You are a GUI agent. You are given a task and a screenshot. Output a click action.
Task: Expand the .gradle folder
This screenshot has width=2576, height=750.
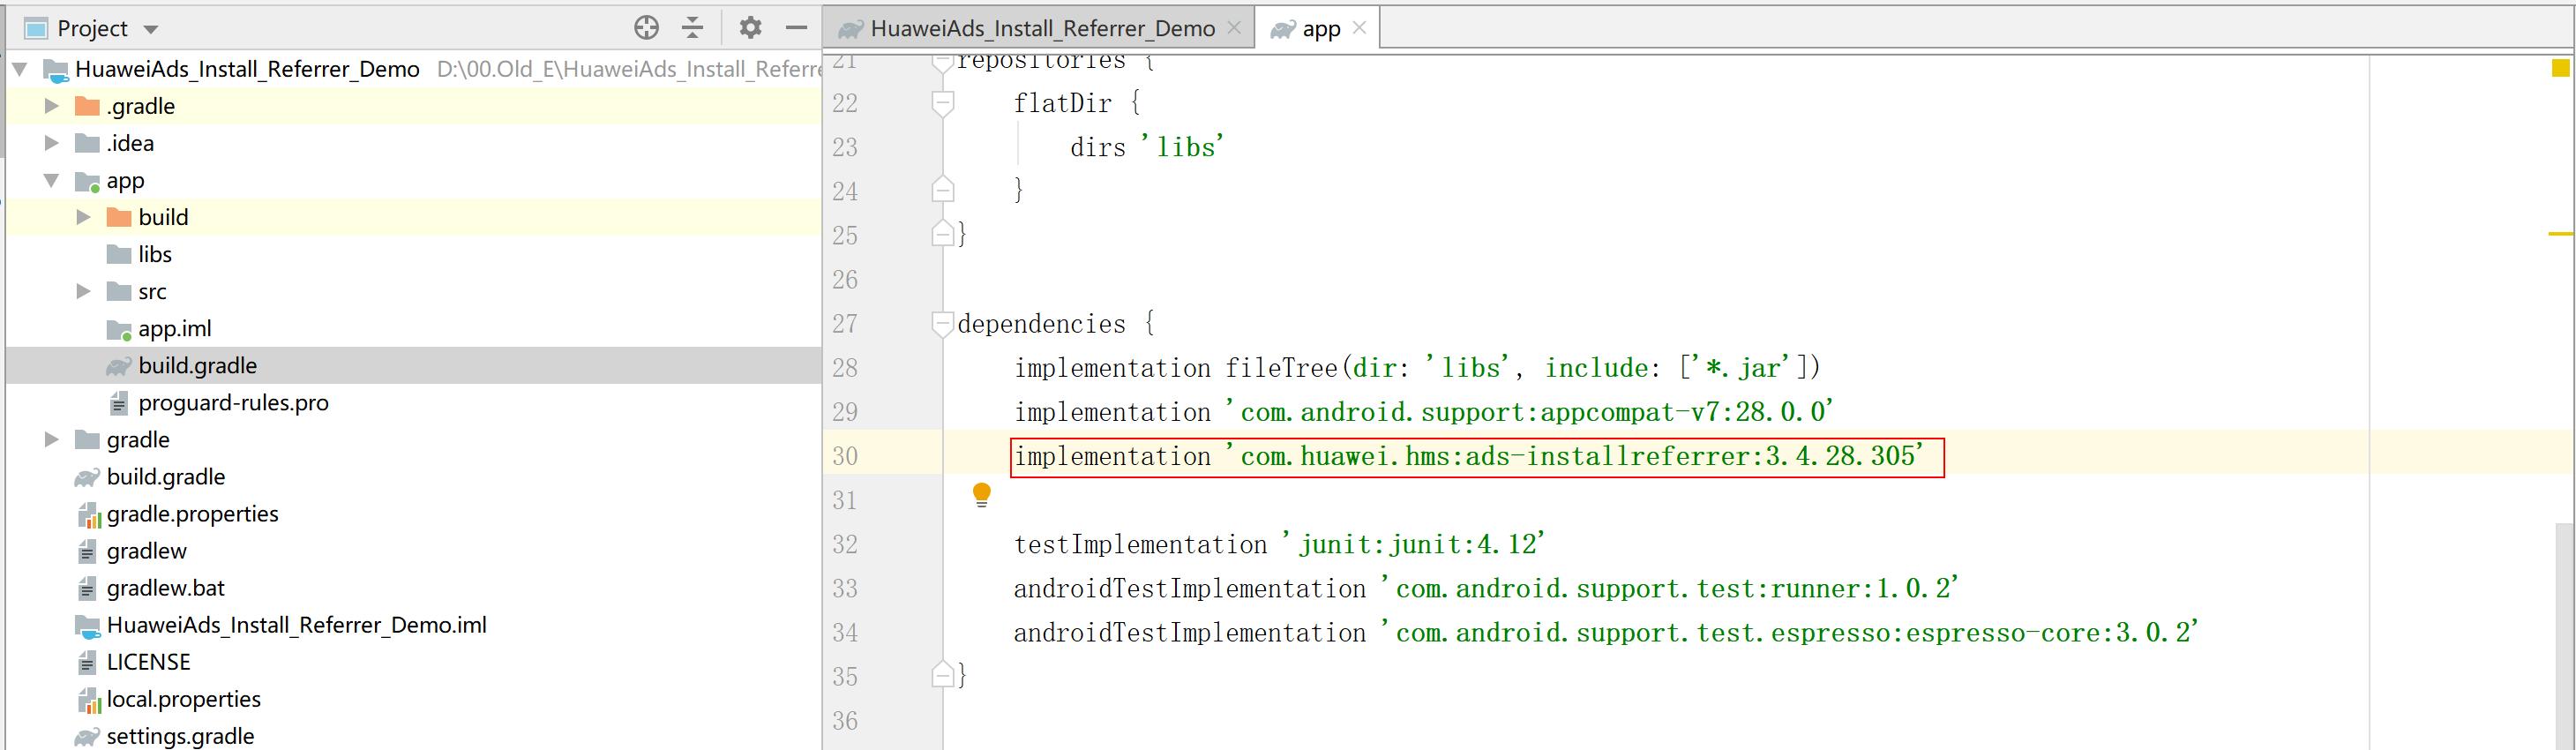52,106
